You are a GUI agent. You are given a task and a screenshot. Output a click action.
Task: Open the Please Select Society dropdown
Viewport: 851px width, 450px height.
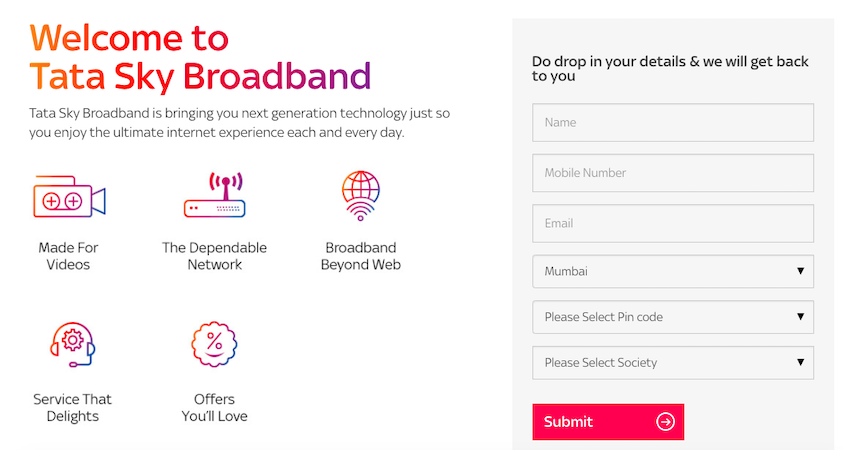(673, 363)
